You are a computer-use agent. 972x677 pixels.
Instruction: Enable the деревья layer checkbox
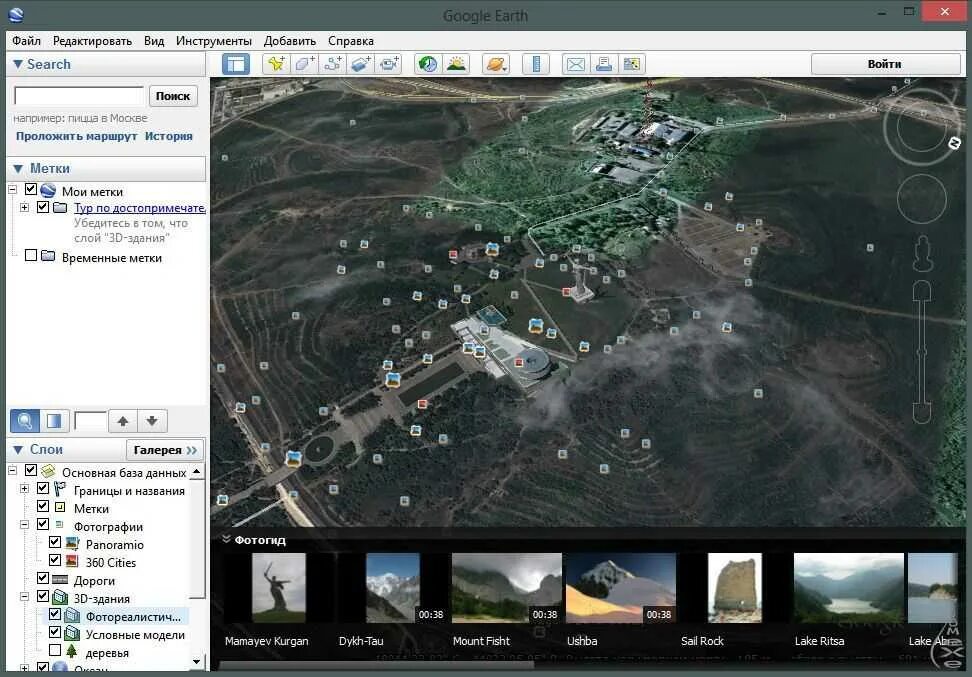pyautogui.click(x=55, y=650)
